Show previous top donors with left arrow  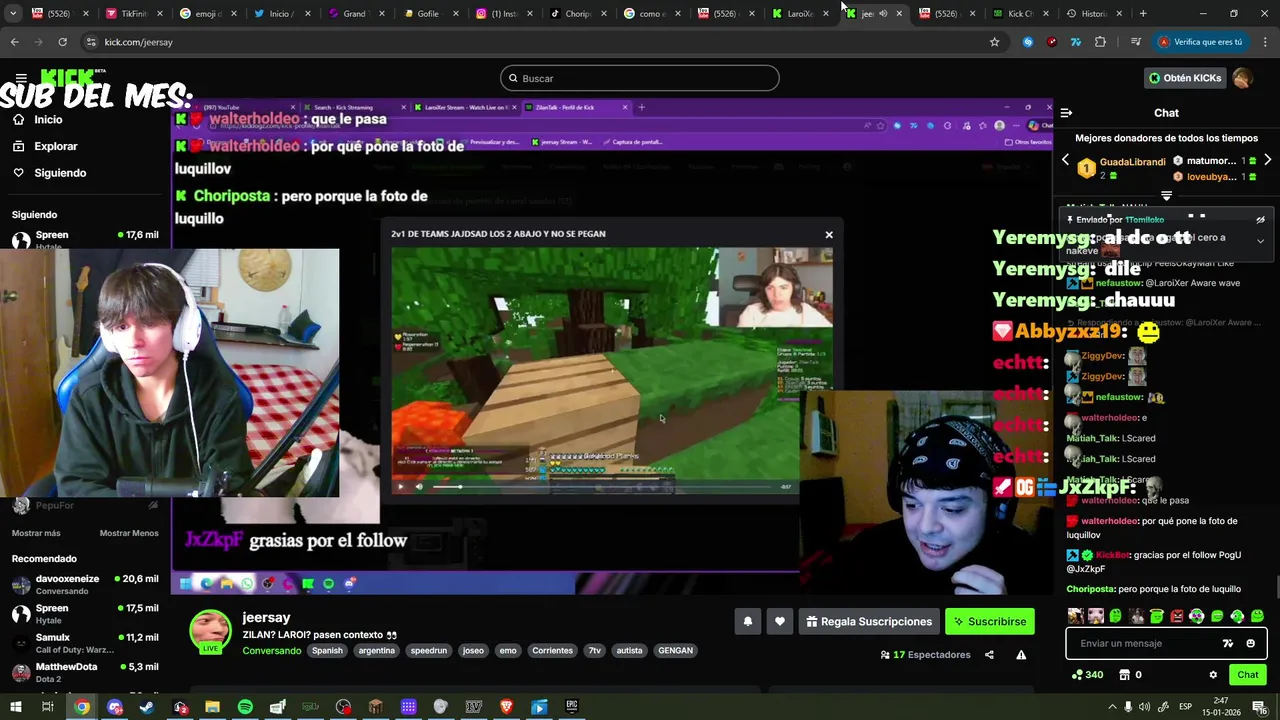(x=1065, y=160)
